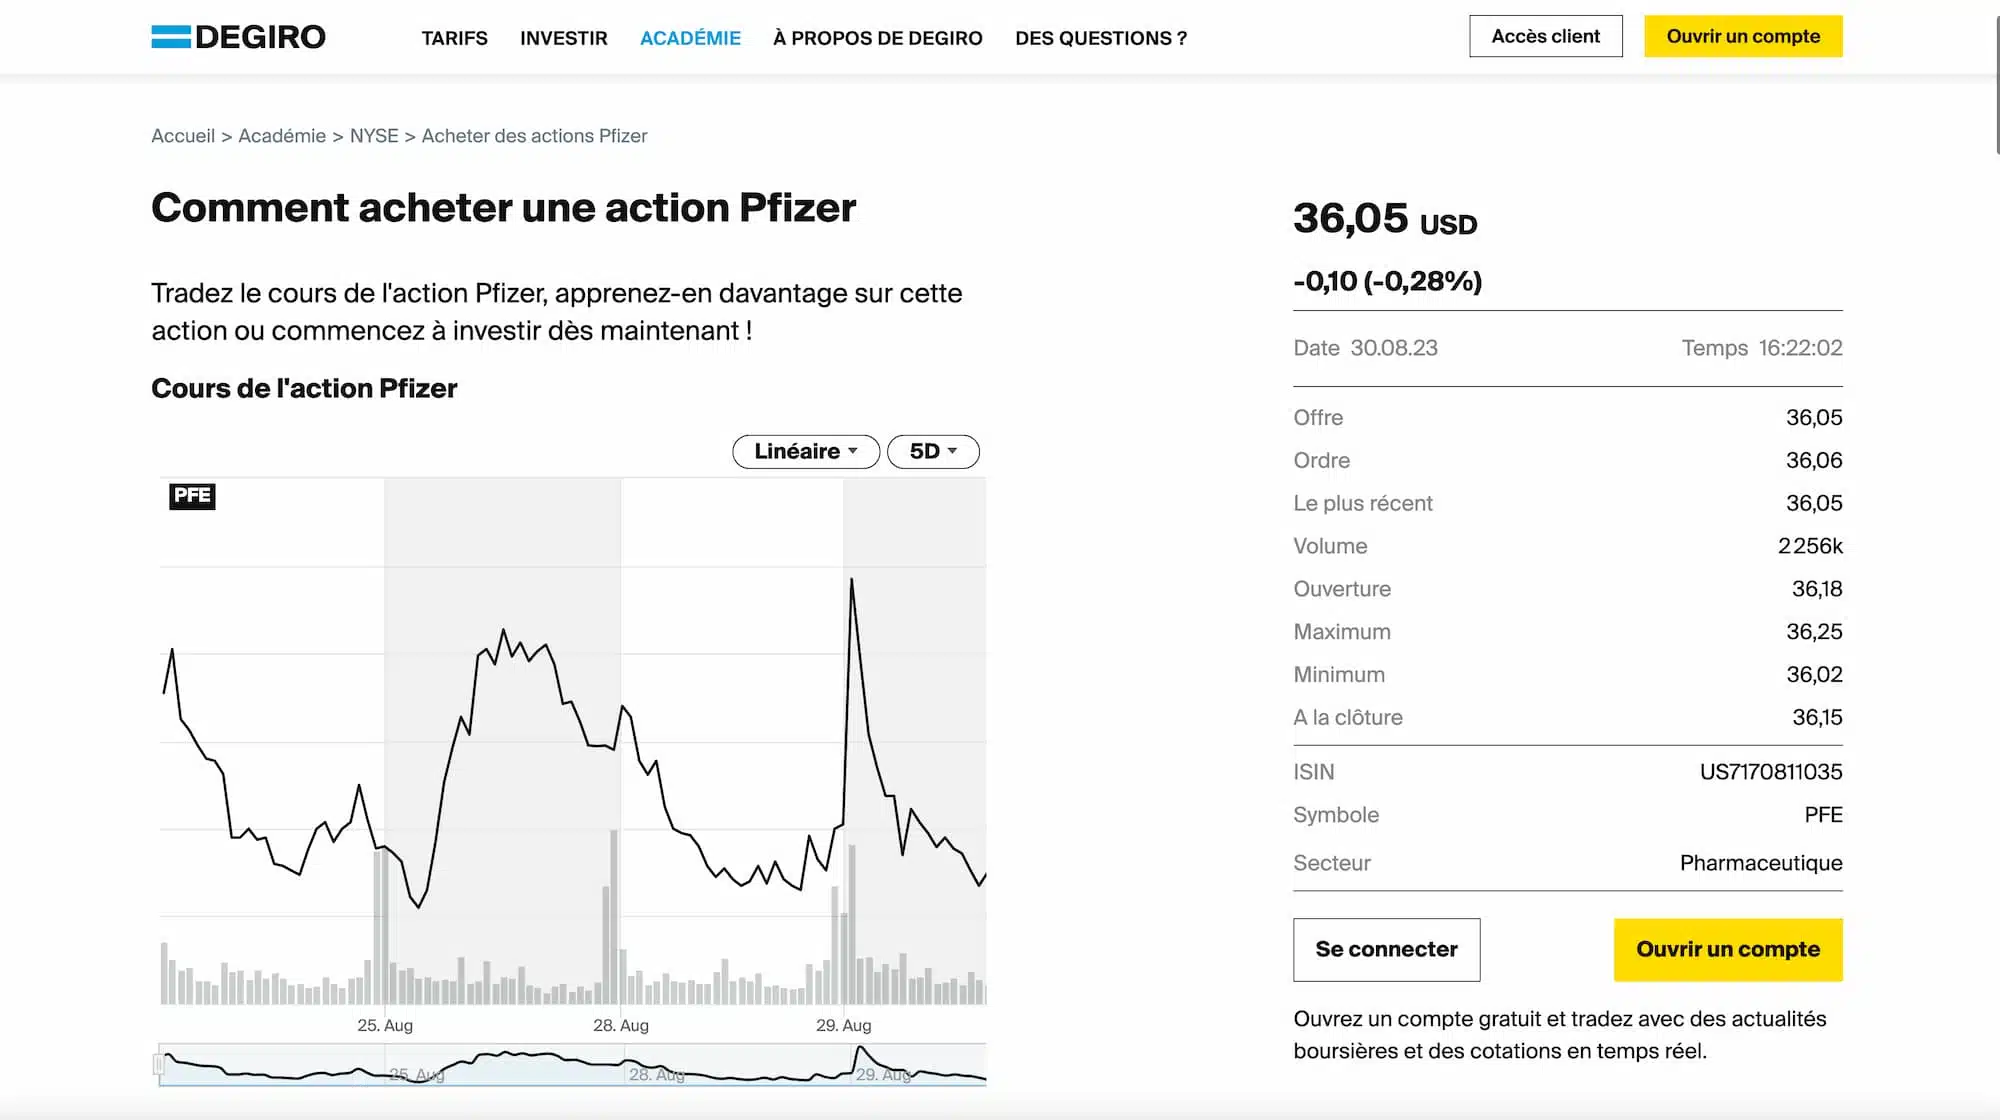The image size is (2000, 1120).
Task: Click the chart navigator's left handle
Action: (159, 1065)
